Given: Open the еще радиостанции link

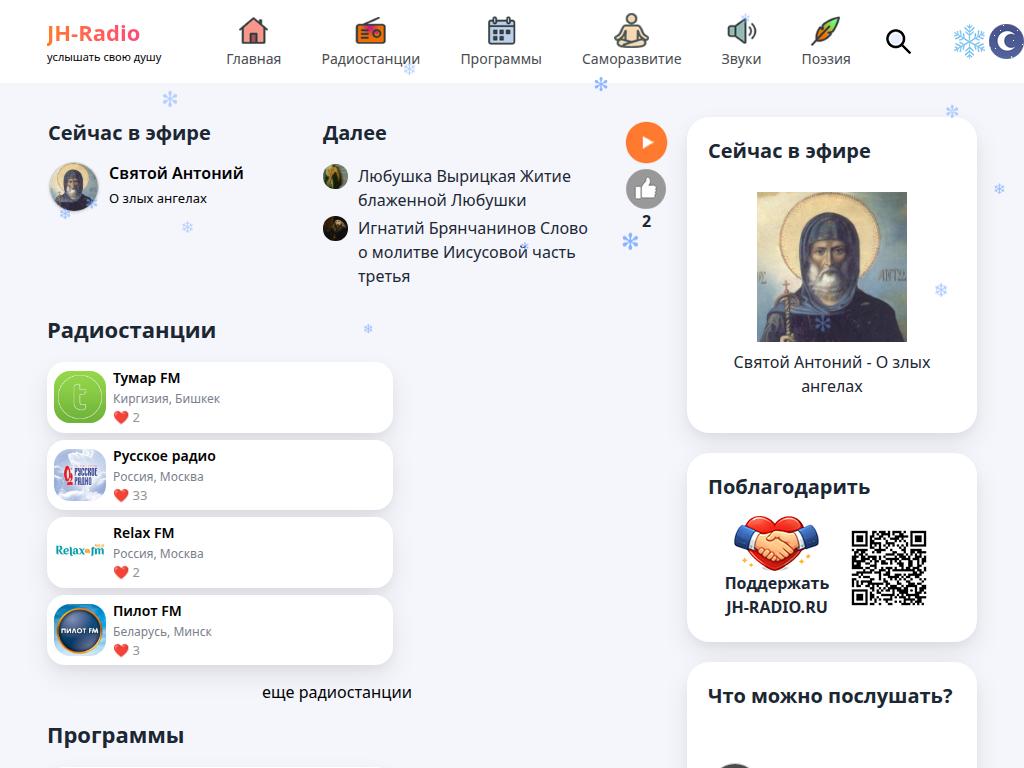Looking at the screenshot, I should (337, 691).
